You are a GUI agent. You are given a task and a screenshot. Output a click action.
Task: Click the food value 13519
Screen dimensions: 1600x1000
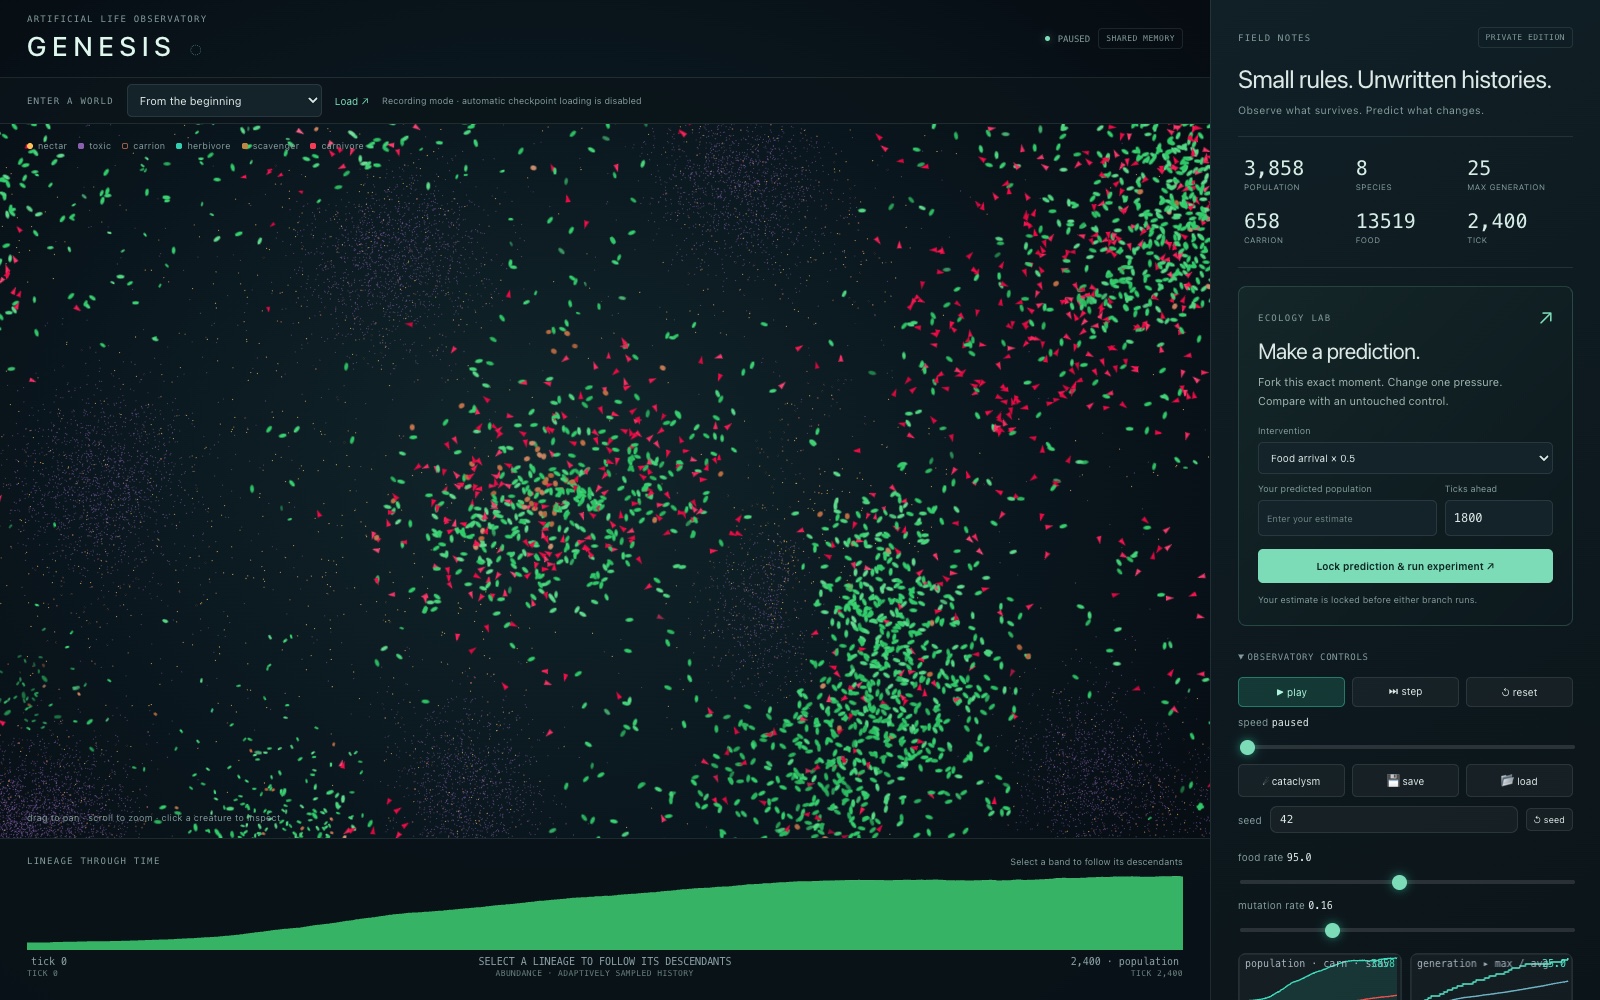coord(1385,221)
